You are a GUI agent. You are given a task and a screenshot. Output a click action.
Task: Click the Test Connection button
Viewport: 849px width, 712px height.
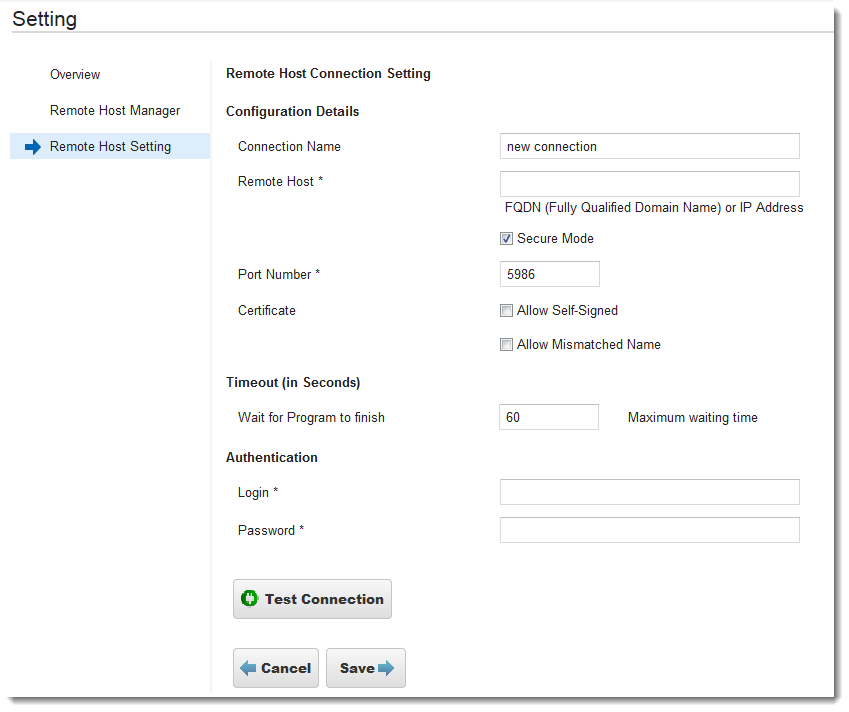312,599
